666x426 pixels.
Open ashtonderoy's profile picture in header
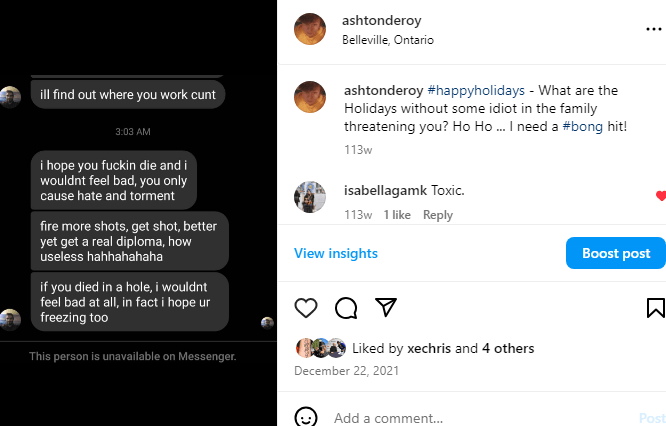tap(310, 30)
